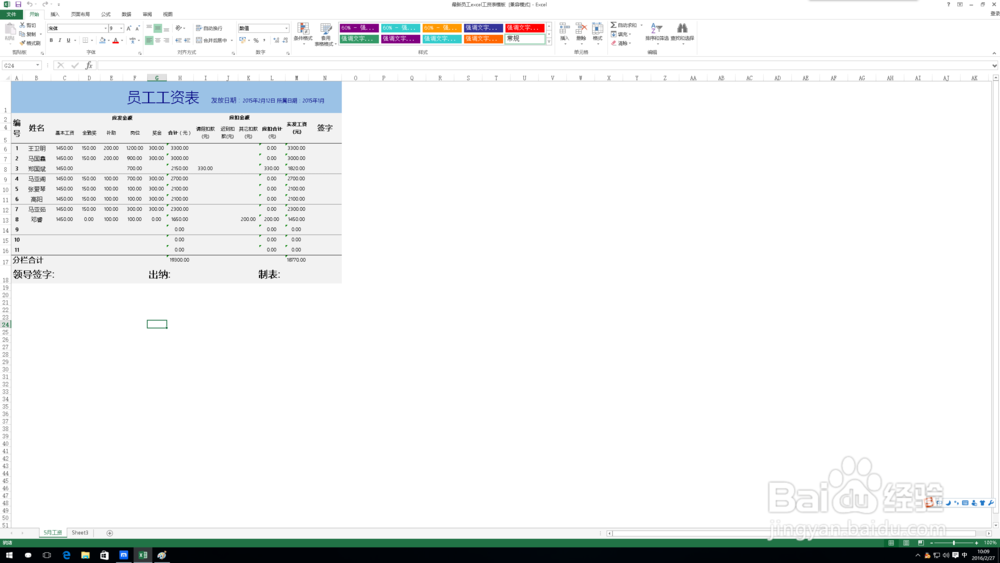Switch to the Page Layout ribbon tab
1000x563 pixels.
pyautogui.click(x=80, y=14)
